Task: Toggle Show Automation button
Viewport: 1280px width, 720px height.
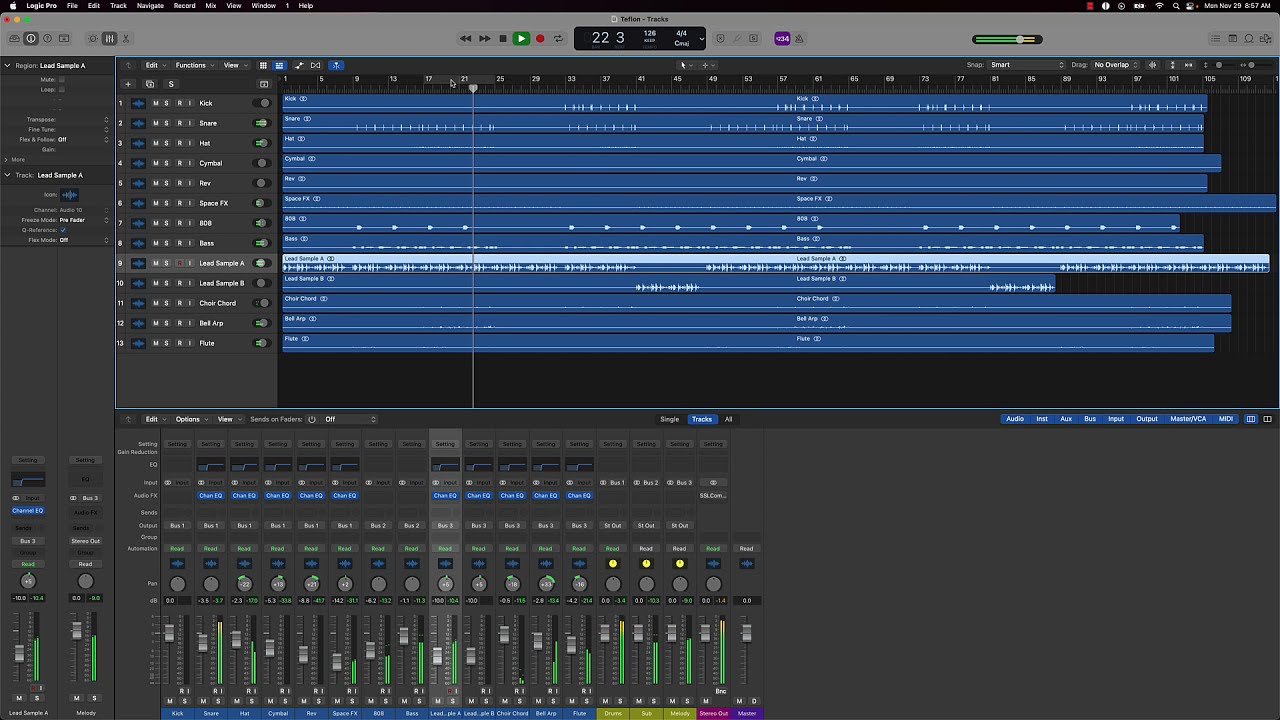Action: [298, 65]
